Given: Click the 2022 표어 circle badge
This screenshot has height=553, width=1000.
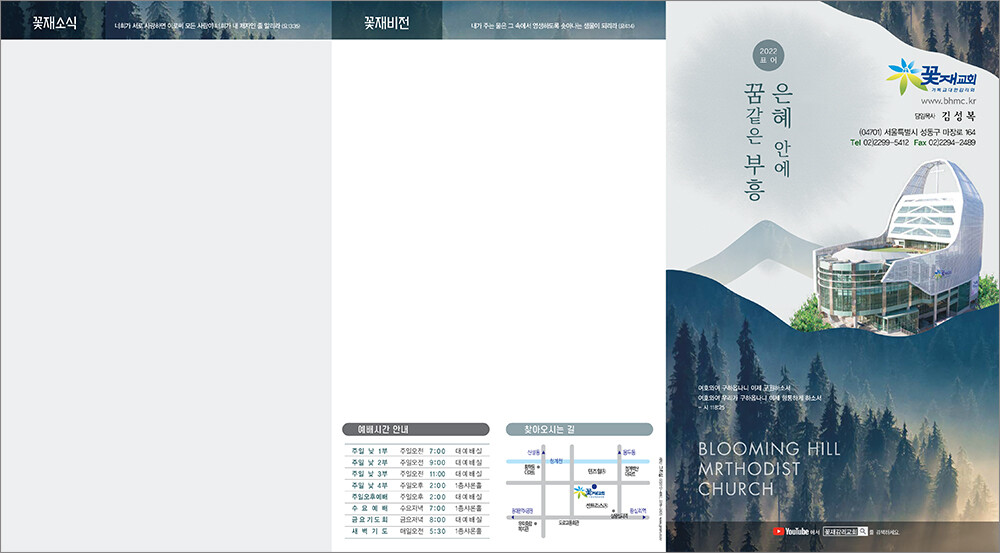Looking at the screenshot, I should point(768,55).
